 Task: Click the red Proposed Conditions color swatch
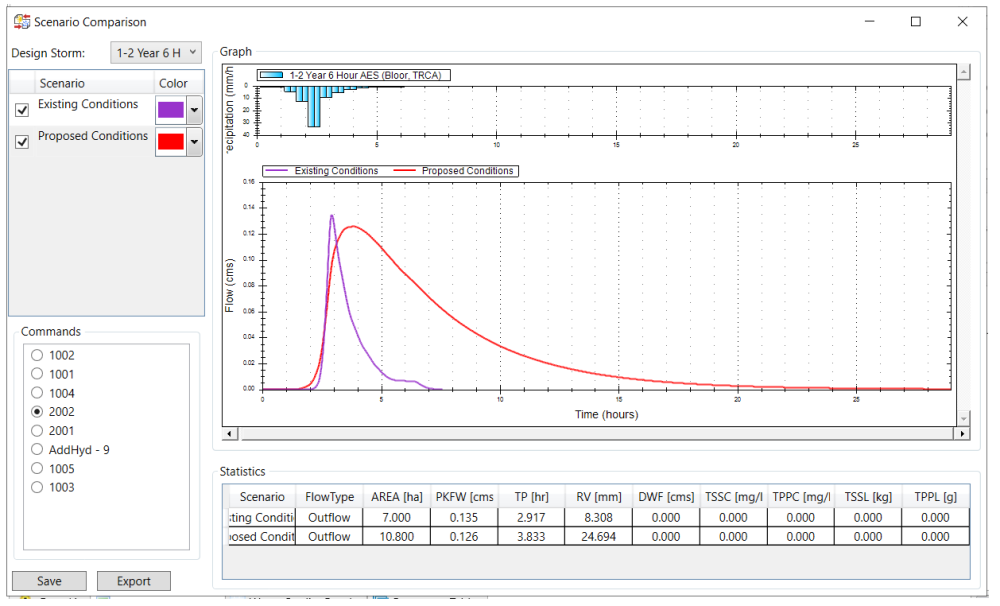(171, 142)
